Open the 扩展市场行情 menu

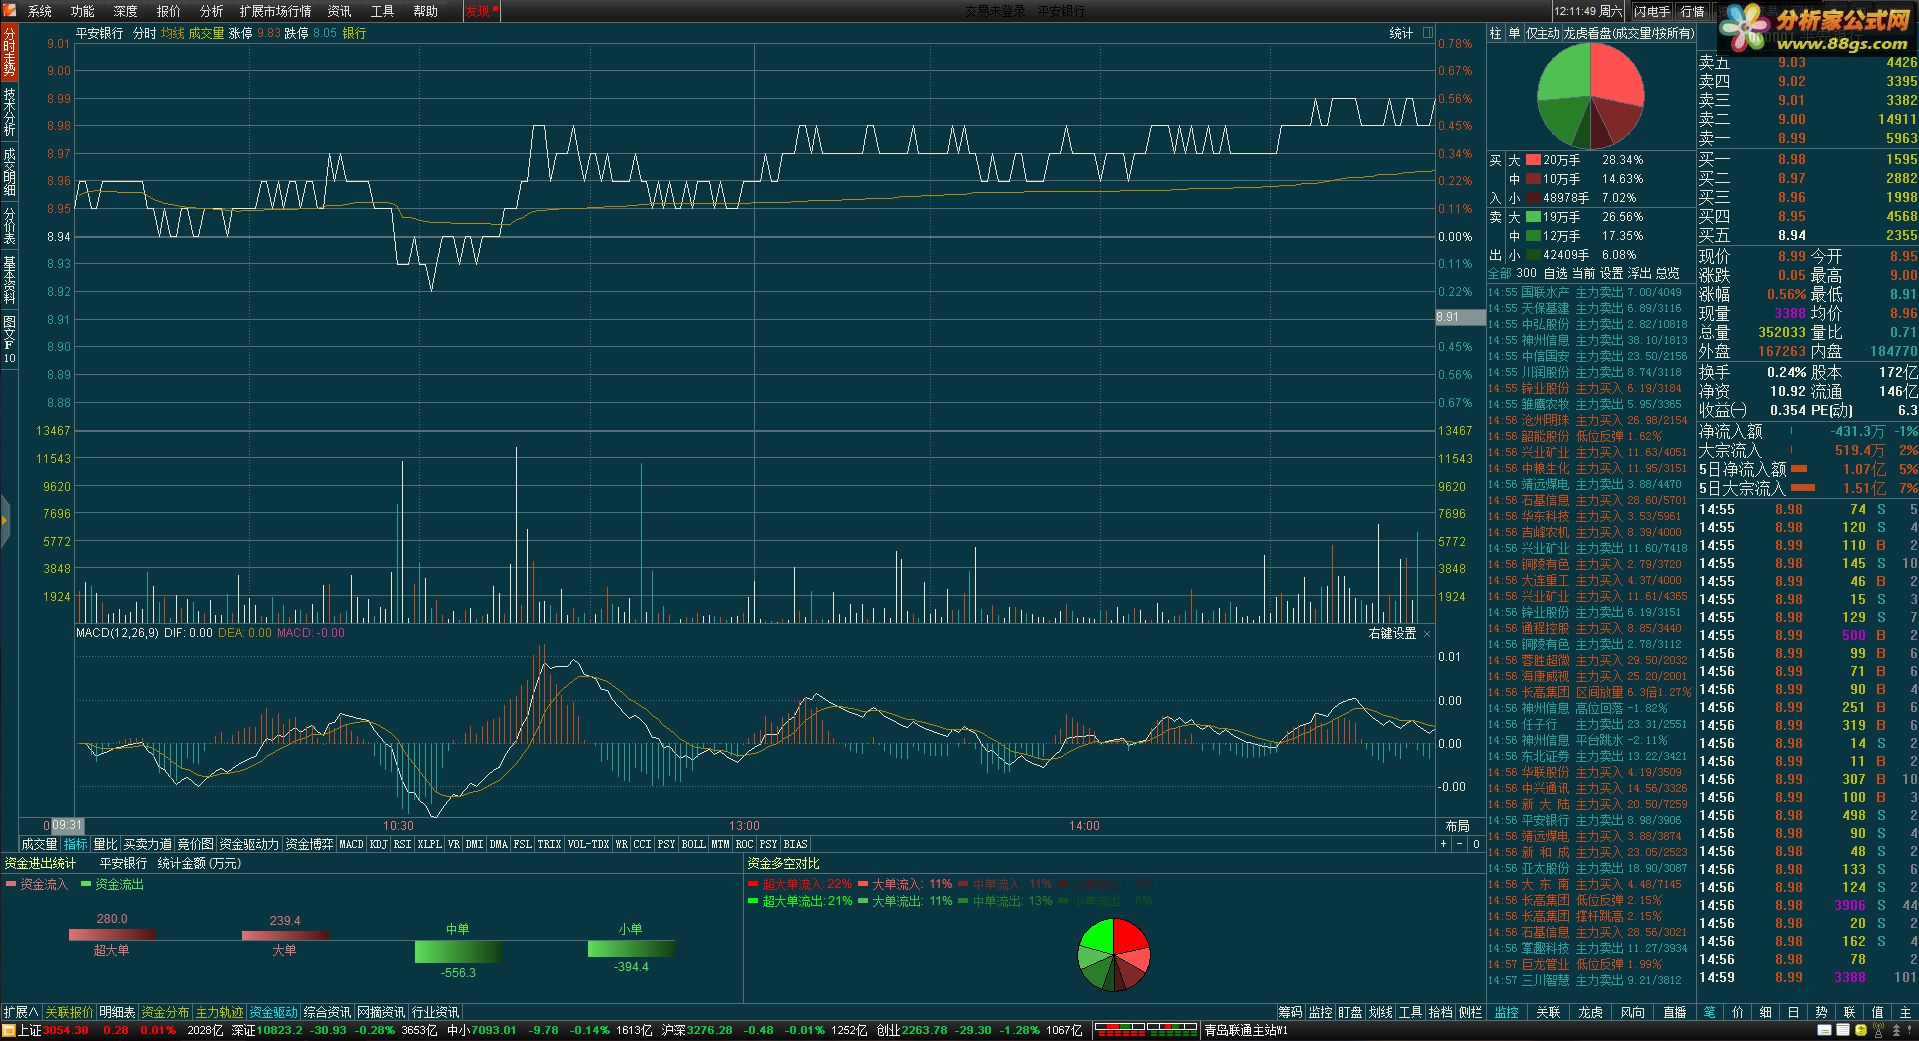point(276,11)
